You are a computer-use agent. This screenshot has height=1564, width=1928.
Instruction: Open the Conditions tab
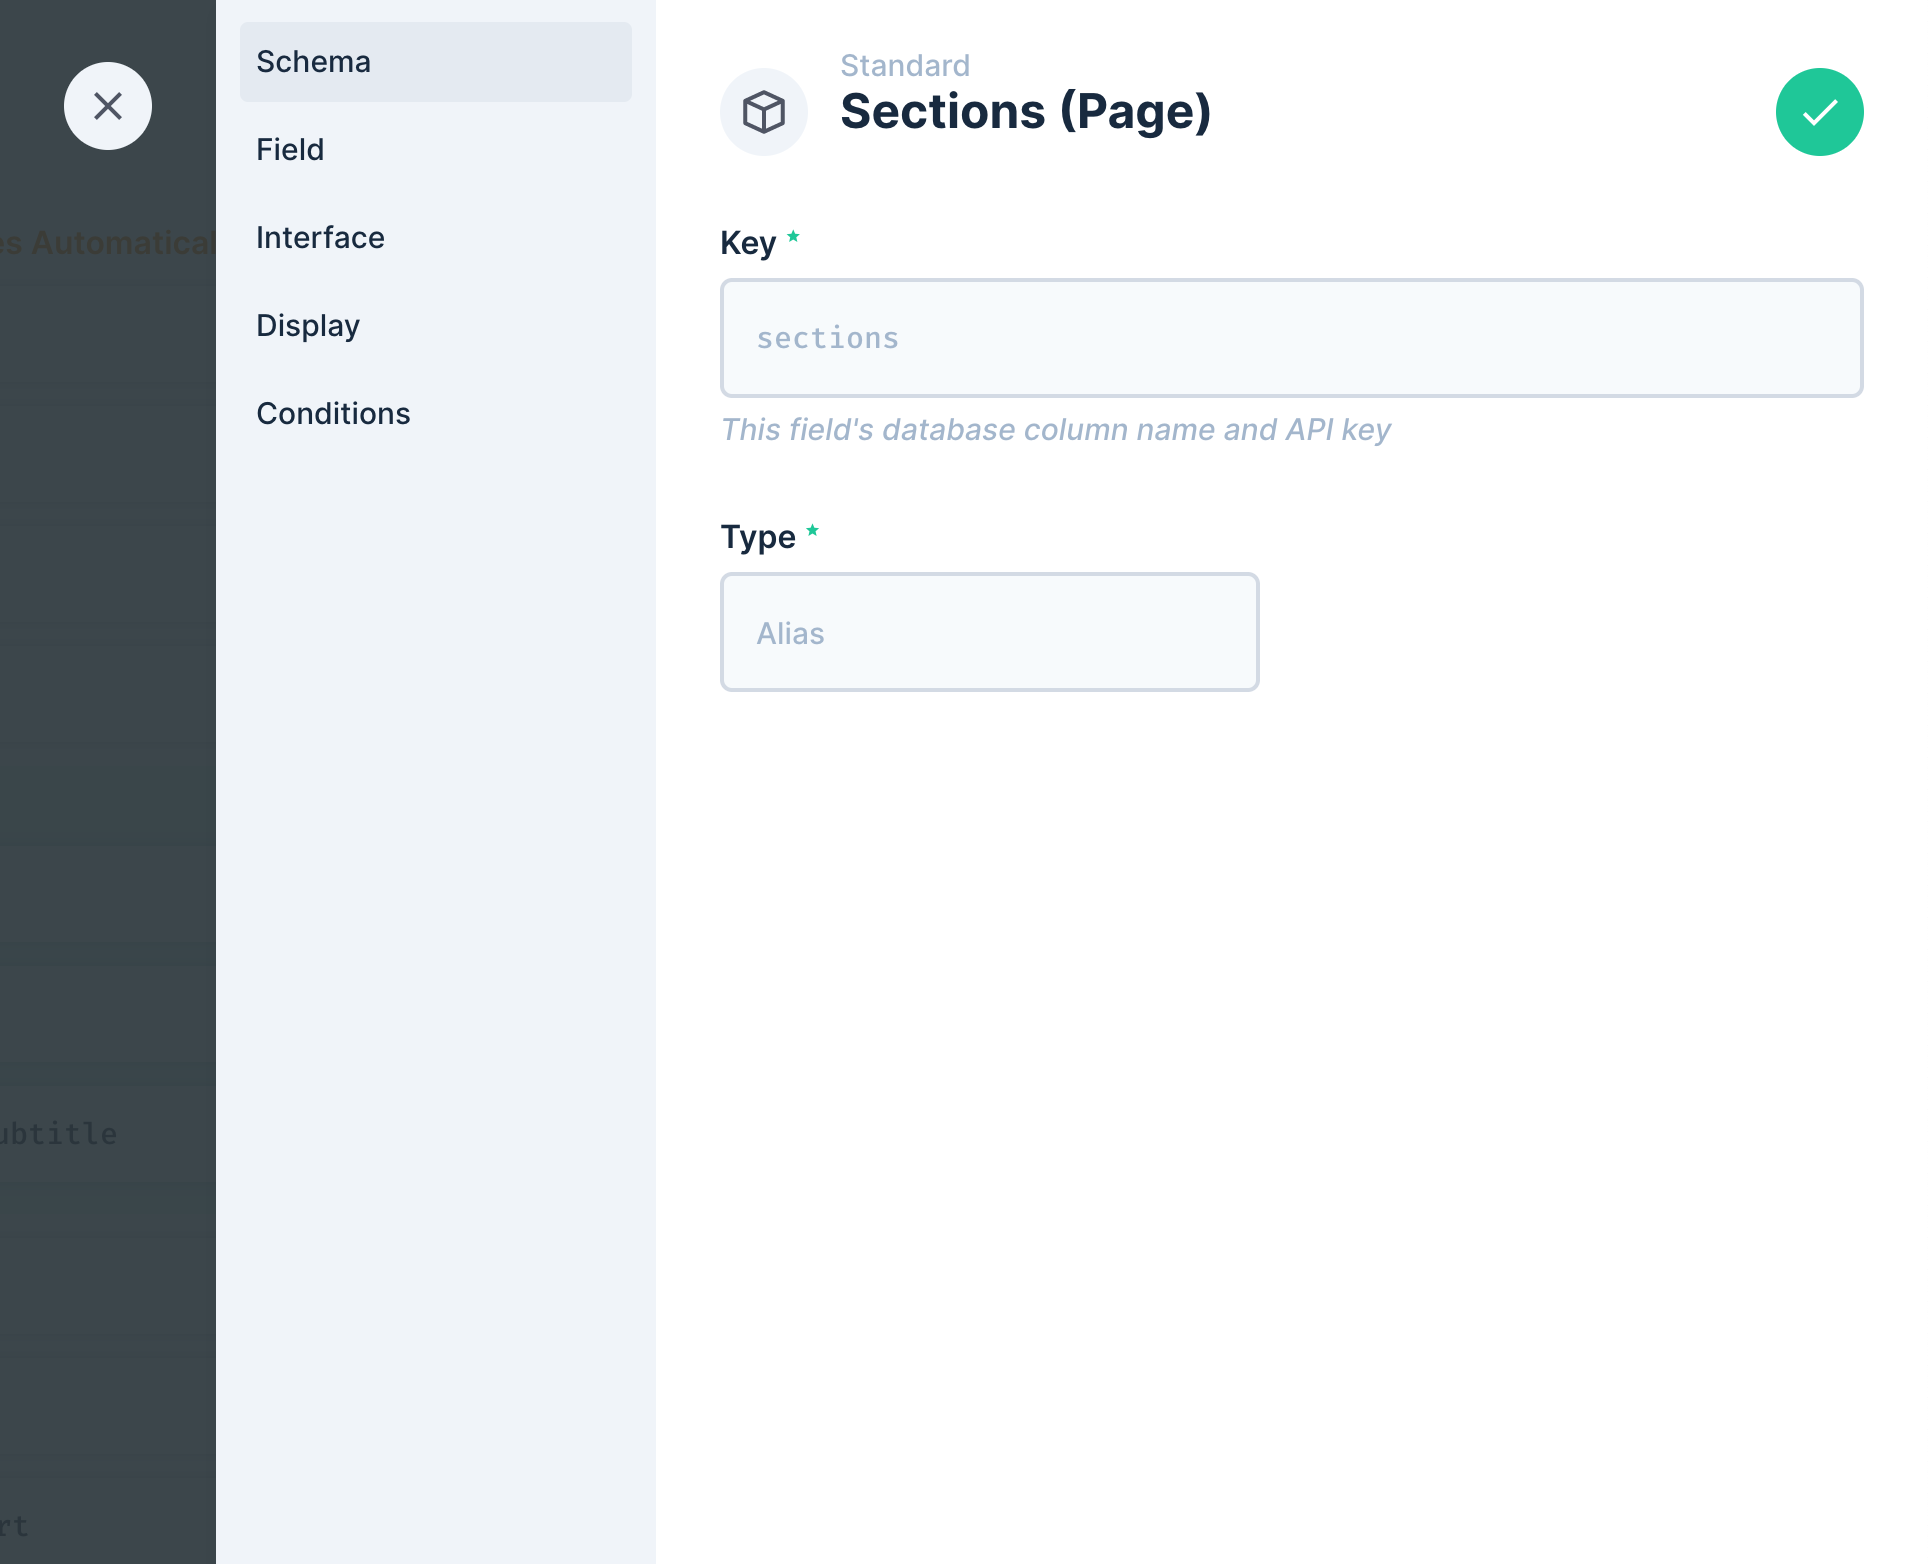pyautogui.click(x=436, y=414)
